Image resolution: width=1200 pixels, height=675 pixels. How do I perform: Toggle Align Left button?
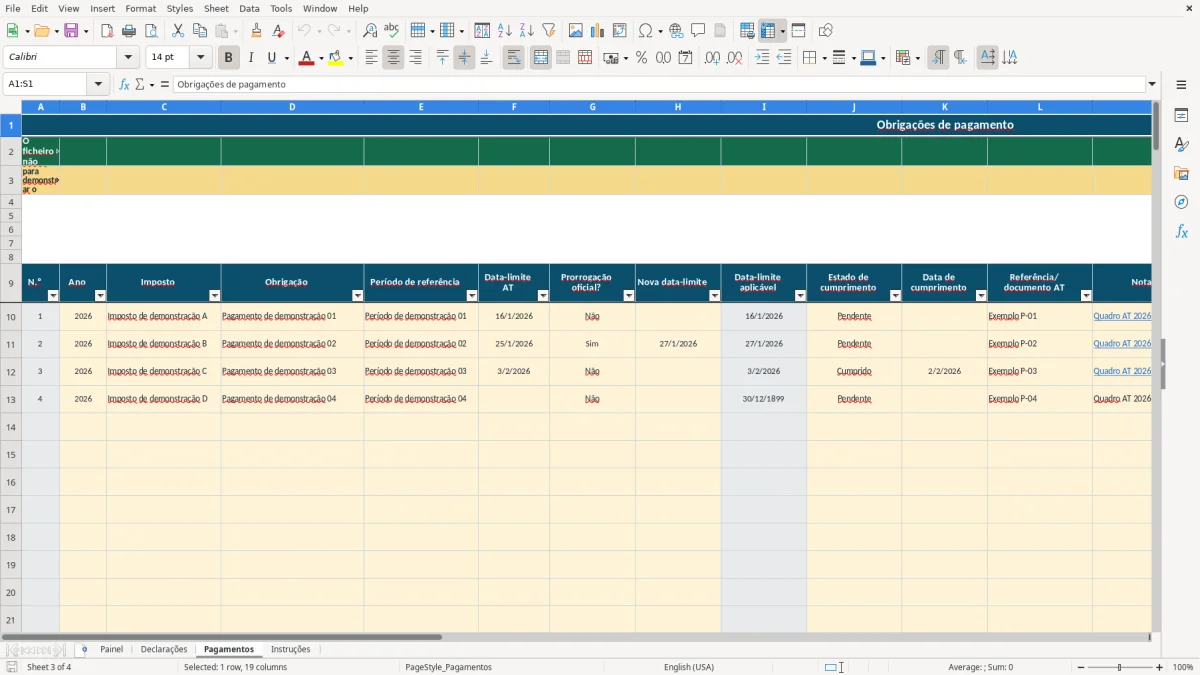371,58
